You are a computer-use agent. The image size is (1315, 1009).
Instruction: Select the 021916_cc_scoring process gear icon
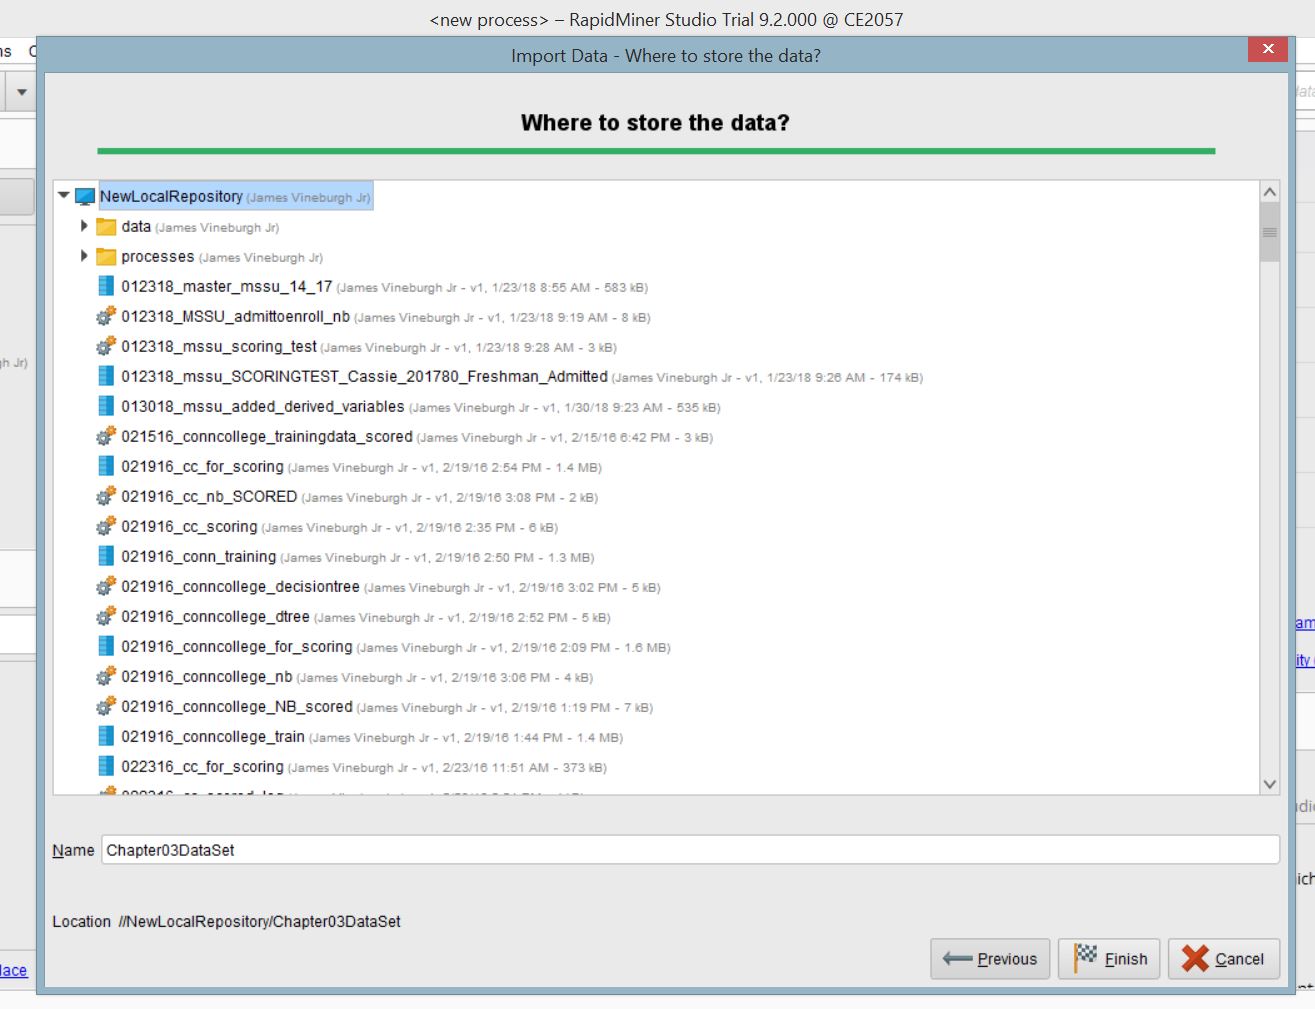[106, 527]
